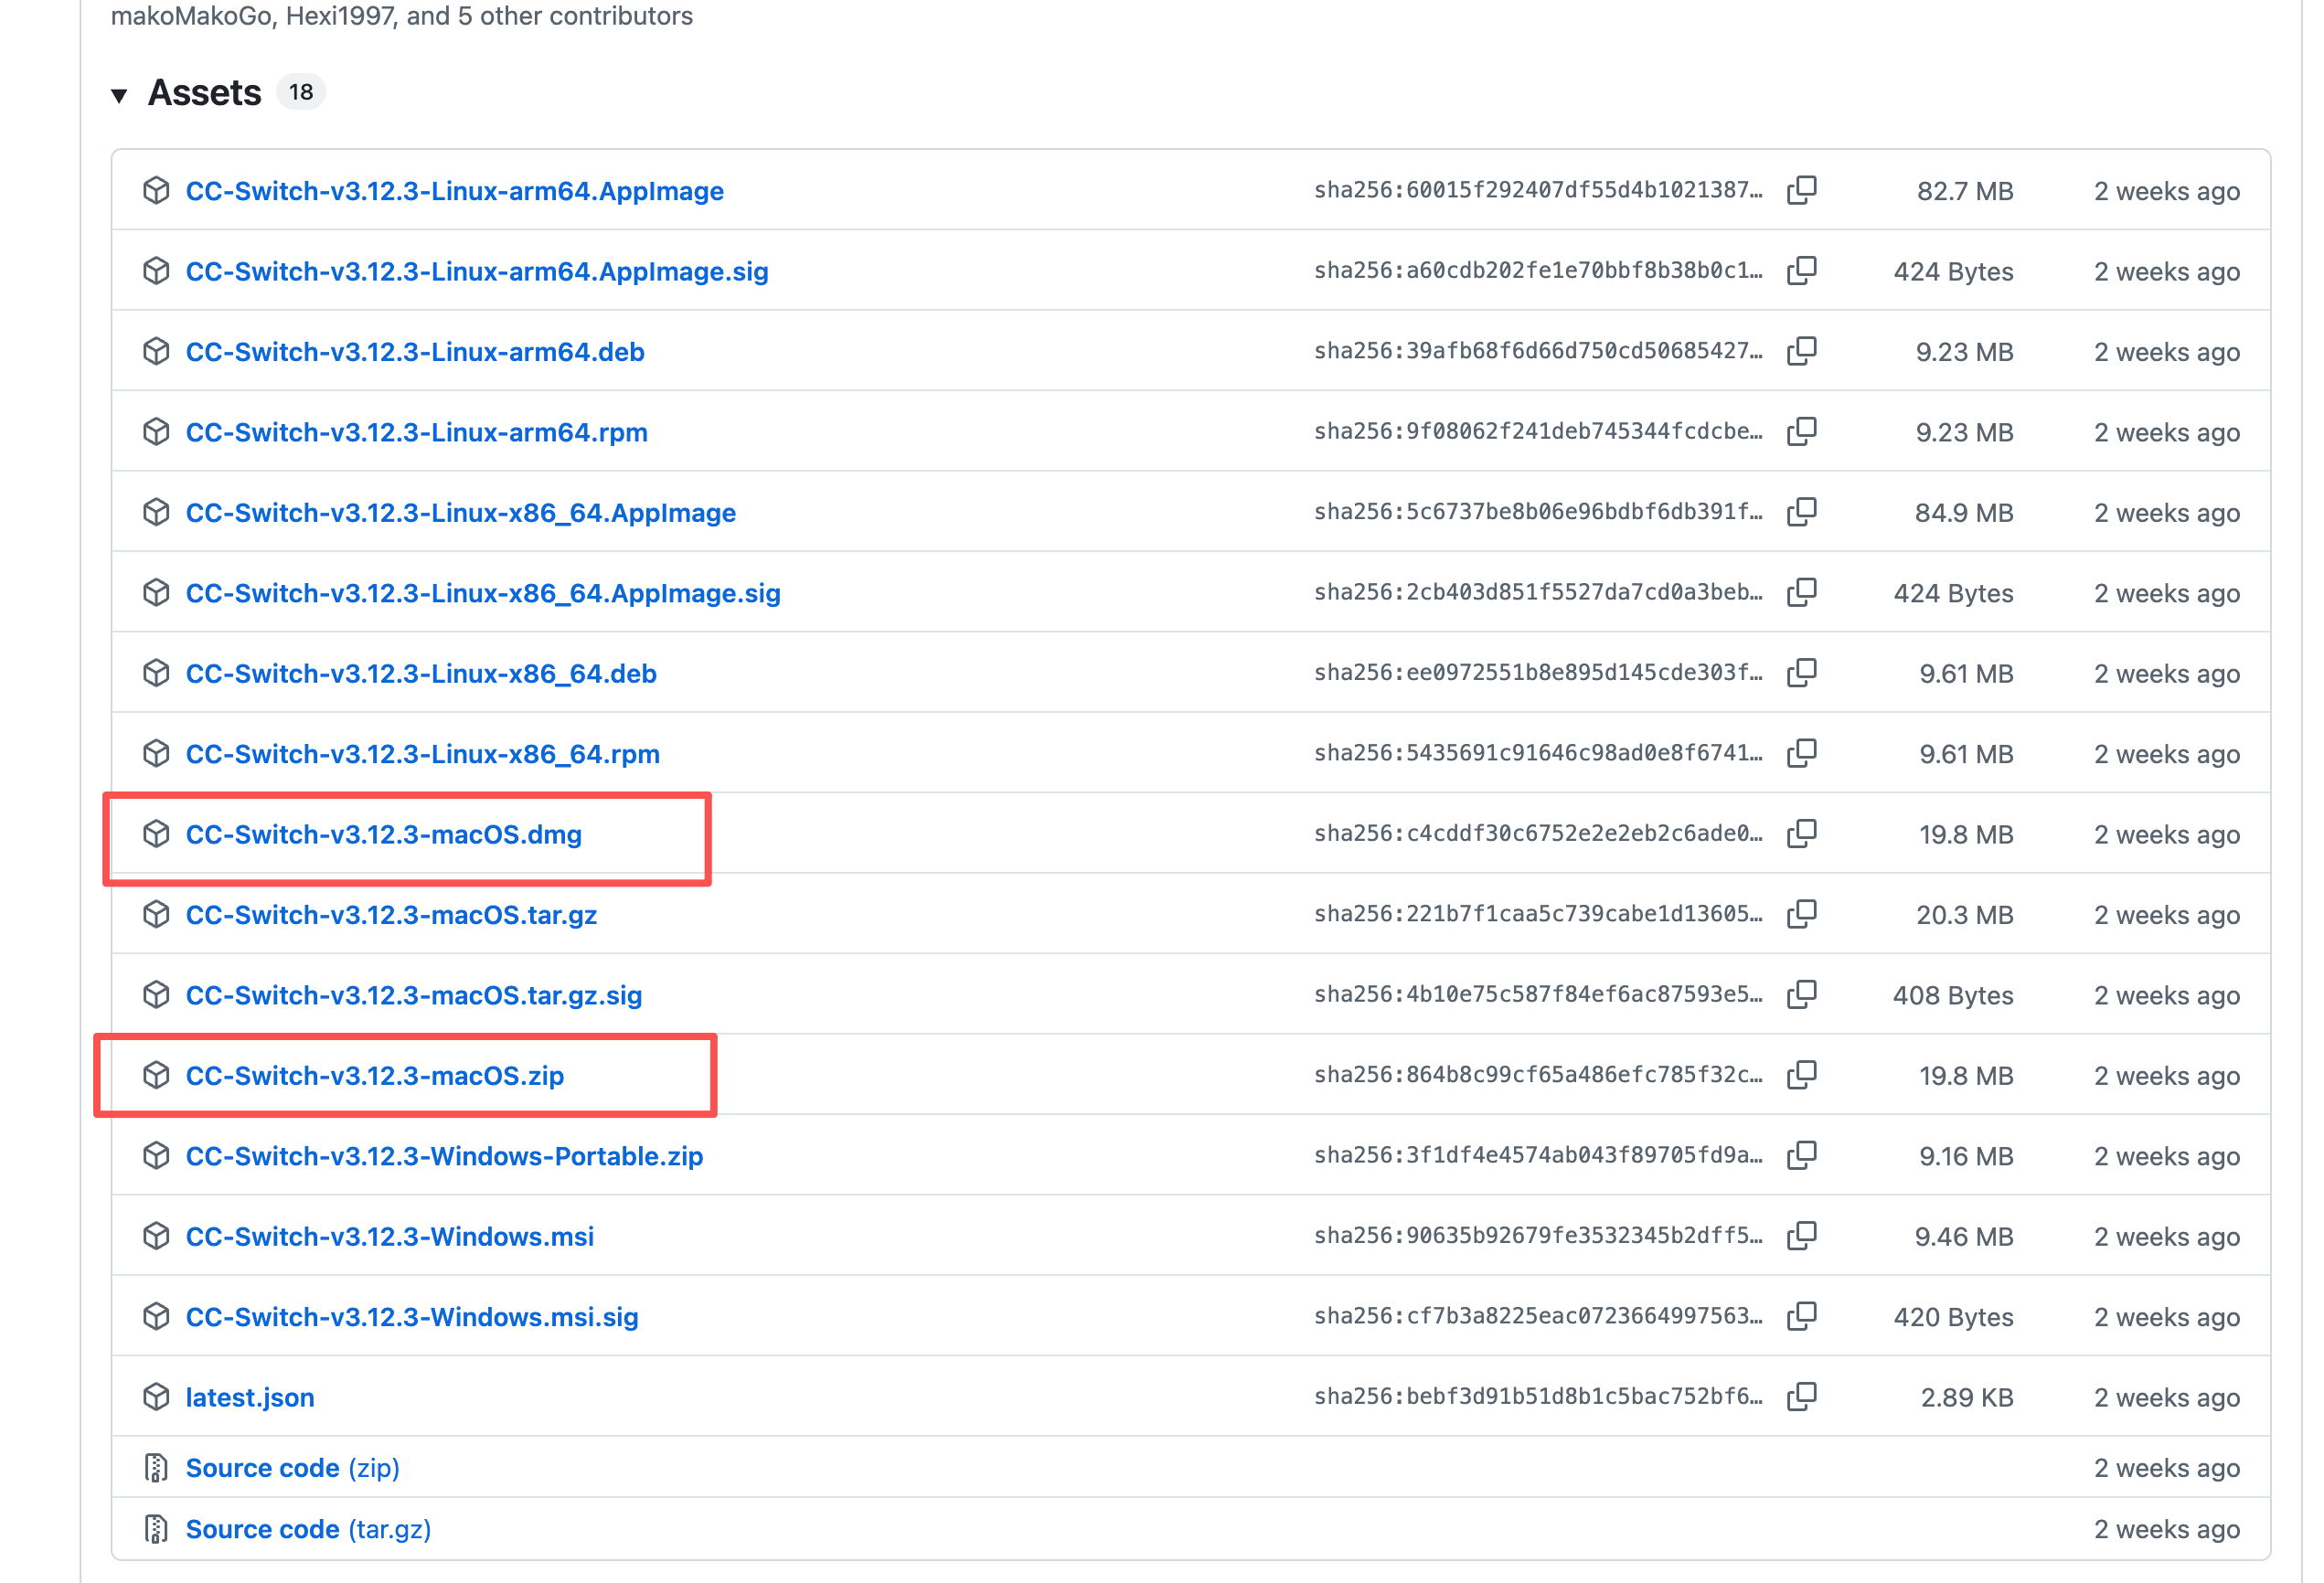The height and width of the screenshot is (1583, 2324).
Task: Copy sha256 of Linux-x86_64.rpm
Action: (1801, 753)
